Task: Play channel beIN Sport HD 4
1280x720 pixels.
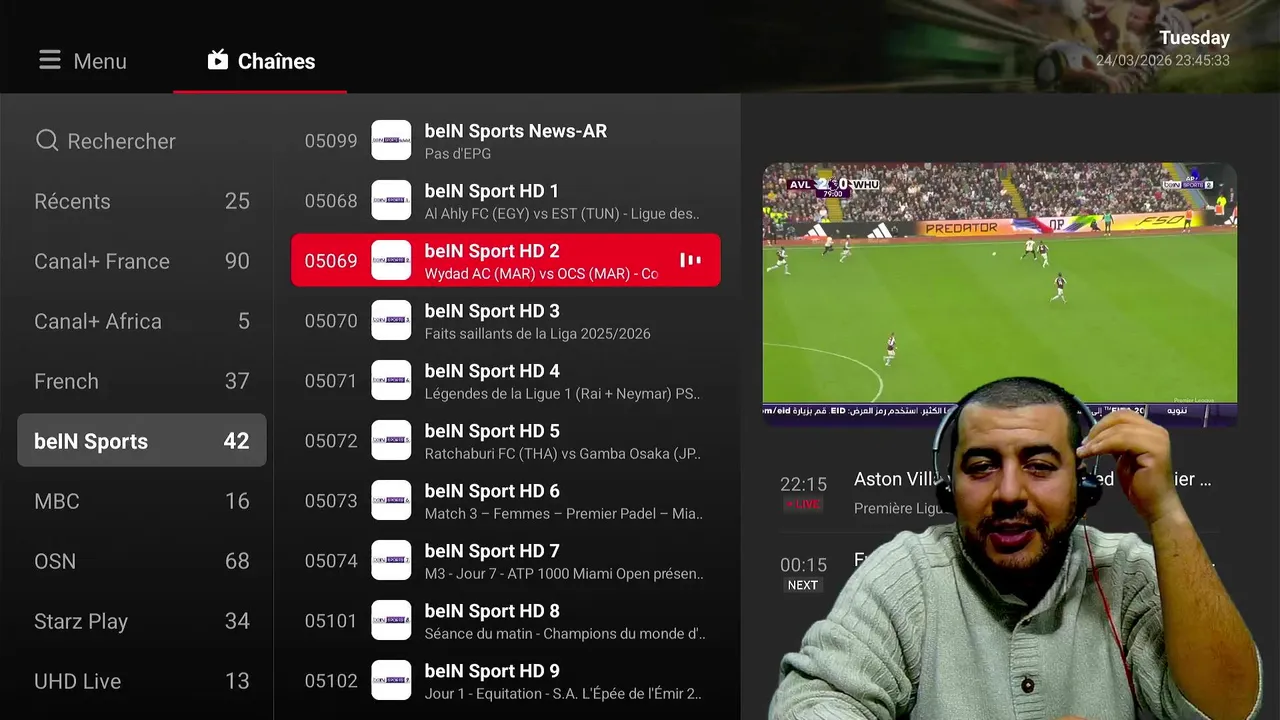Action: 506,380
